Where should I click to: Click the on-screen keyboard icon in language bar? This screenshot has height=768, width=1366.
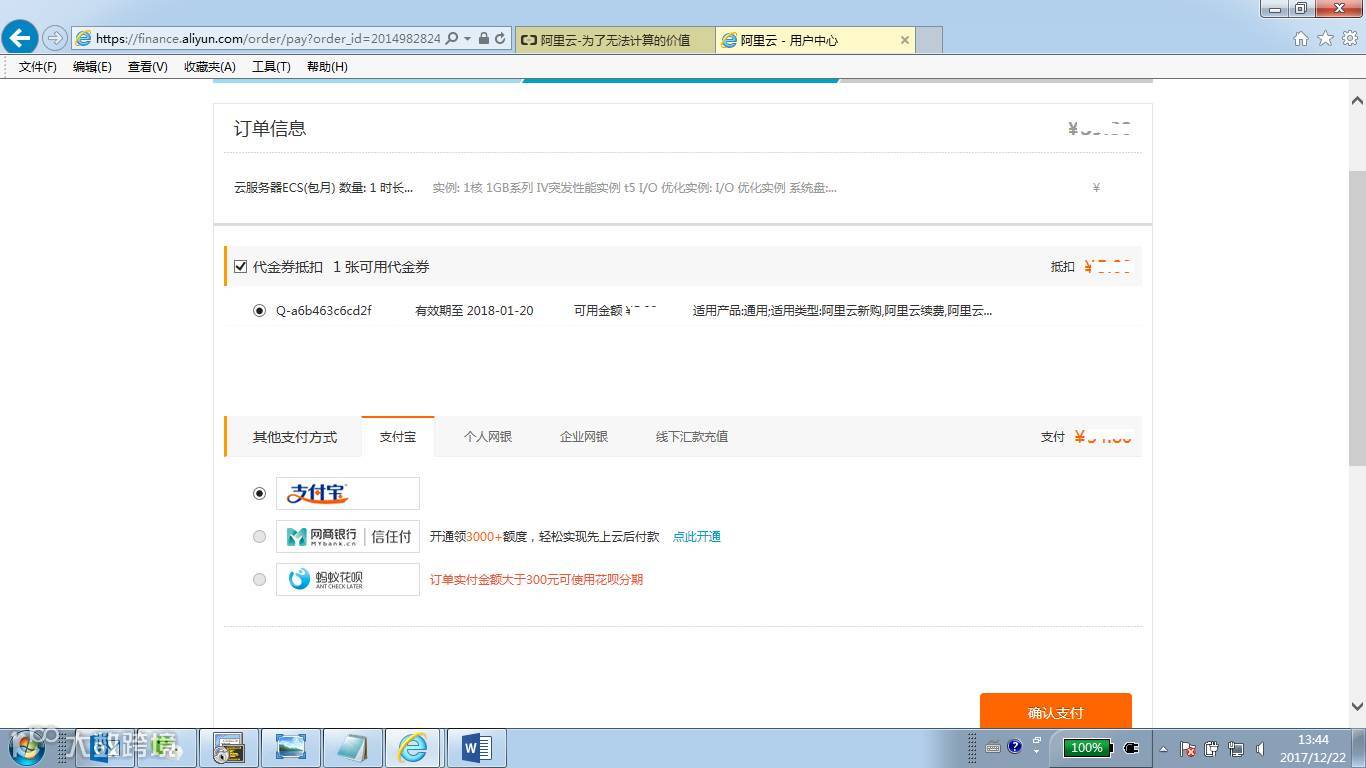[x=993, y=747]
